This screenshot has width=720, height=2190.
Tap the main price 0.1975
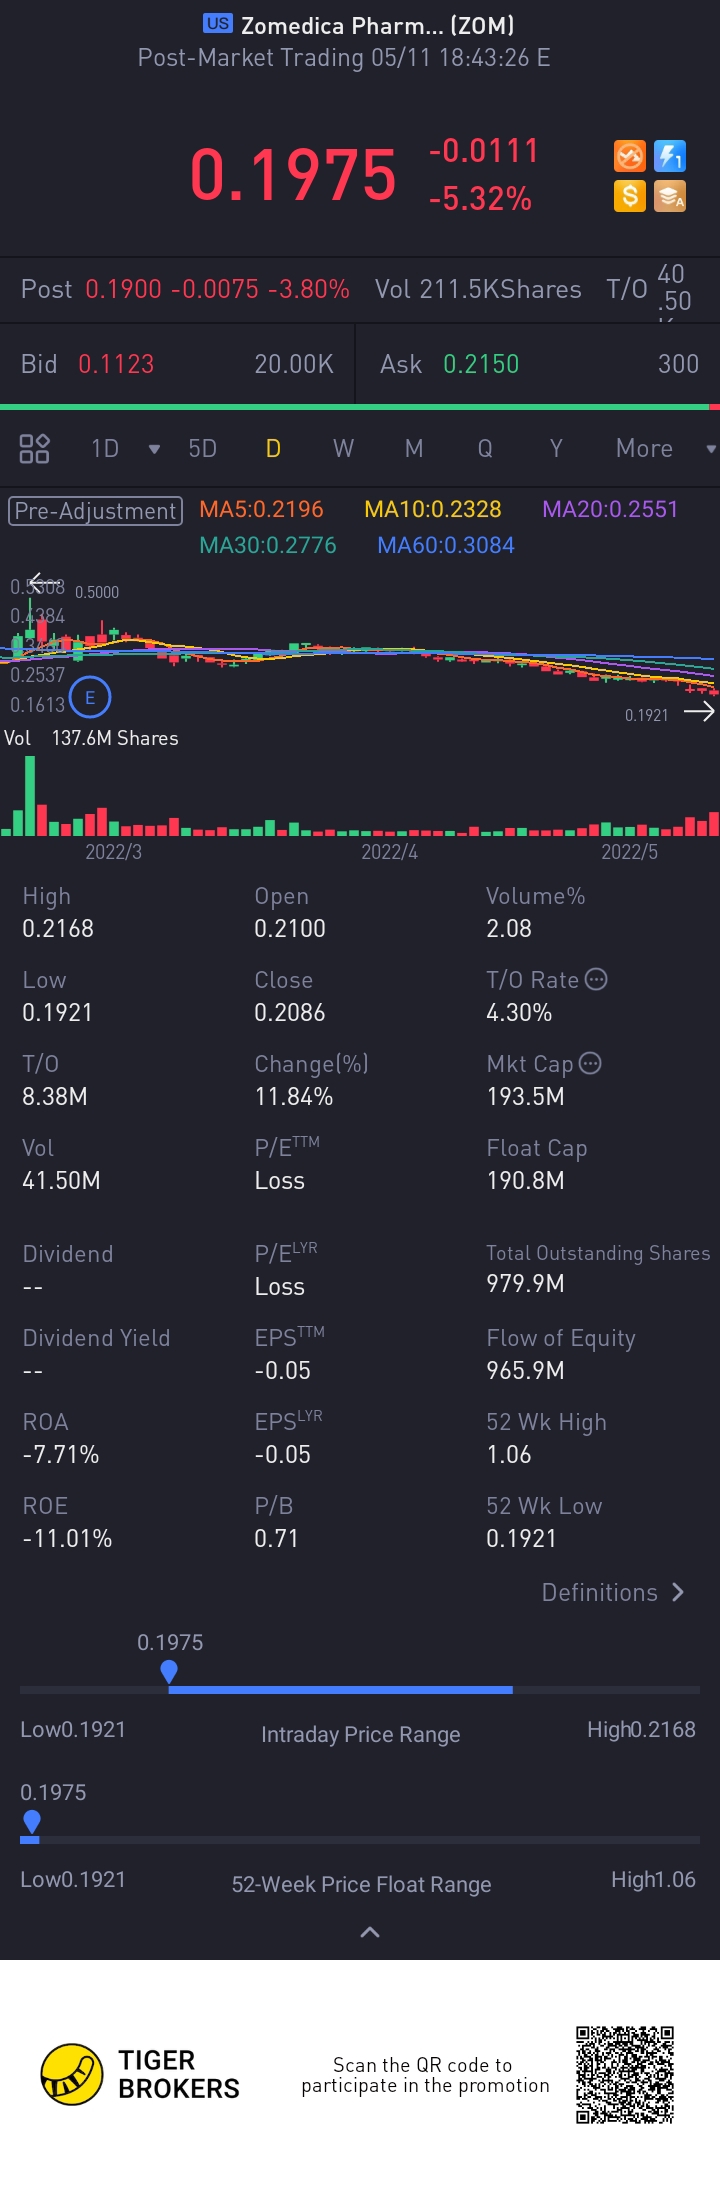[x=293, y=174]
